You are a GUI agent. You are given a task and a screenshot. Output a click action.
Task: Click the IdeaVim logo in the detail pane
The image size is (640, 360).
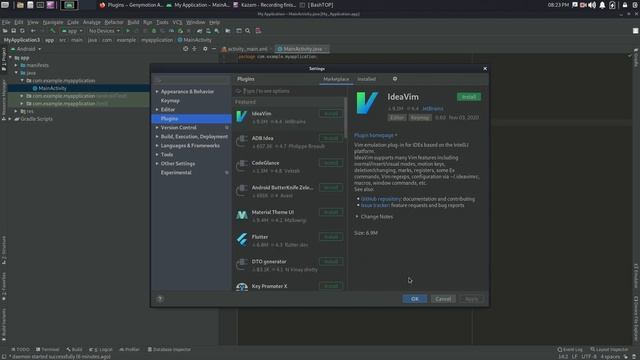coord(367,103)
